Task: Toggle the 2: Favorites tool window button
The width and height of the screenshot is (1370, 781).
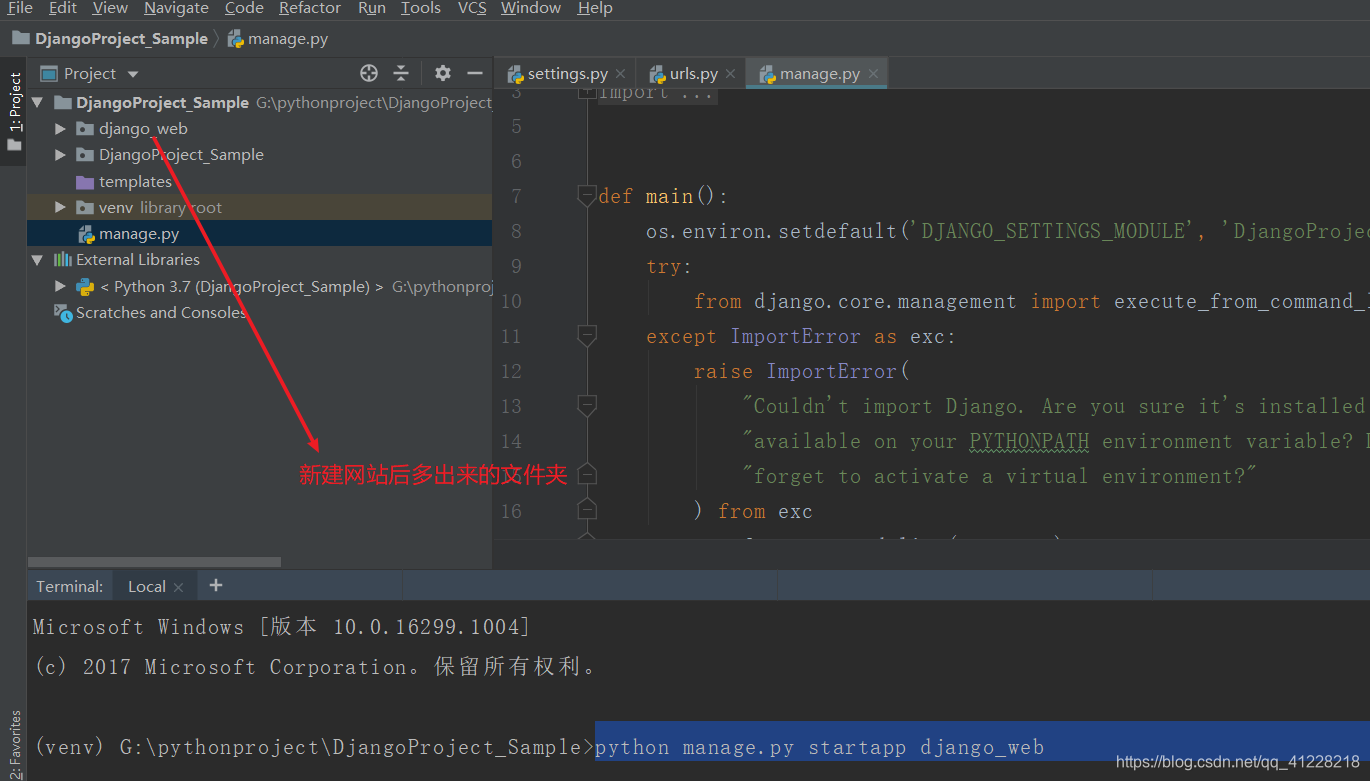Action: 14,745
